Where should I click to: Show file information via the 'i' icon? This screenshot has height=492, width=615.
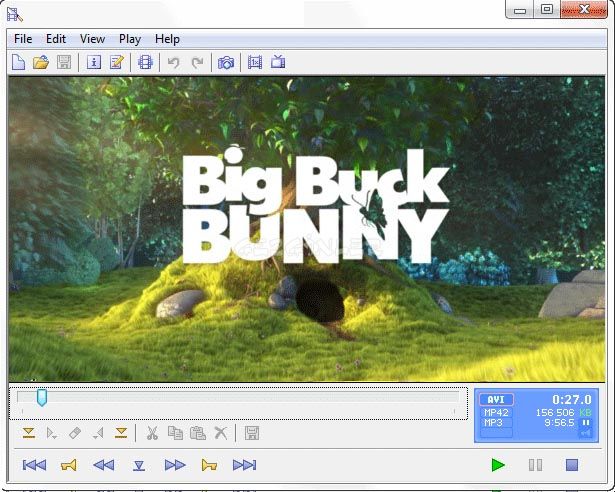94,62
